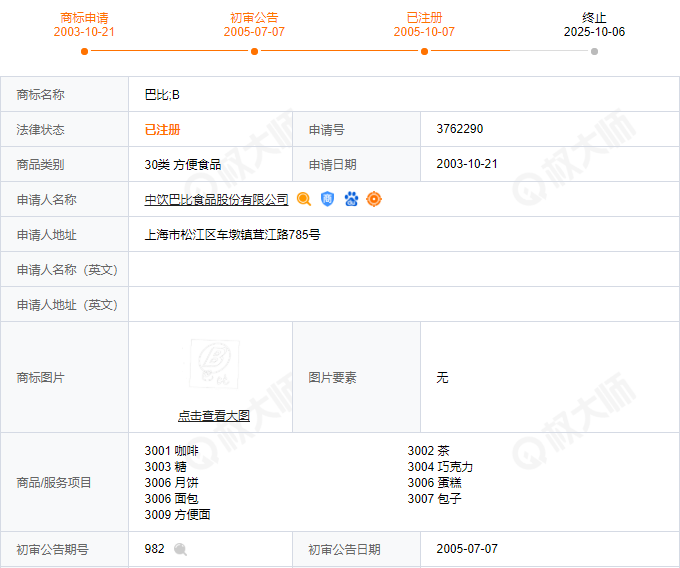Click goods item 3004 巧克力
680x568 pixels.
(x=440, y=467)
